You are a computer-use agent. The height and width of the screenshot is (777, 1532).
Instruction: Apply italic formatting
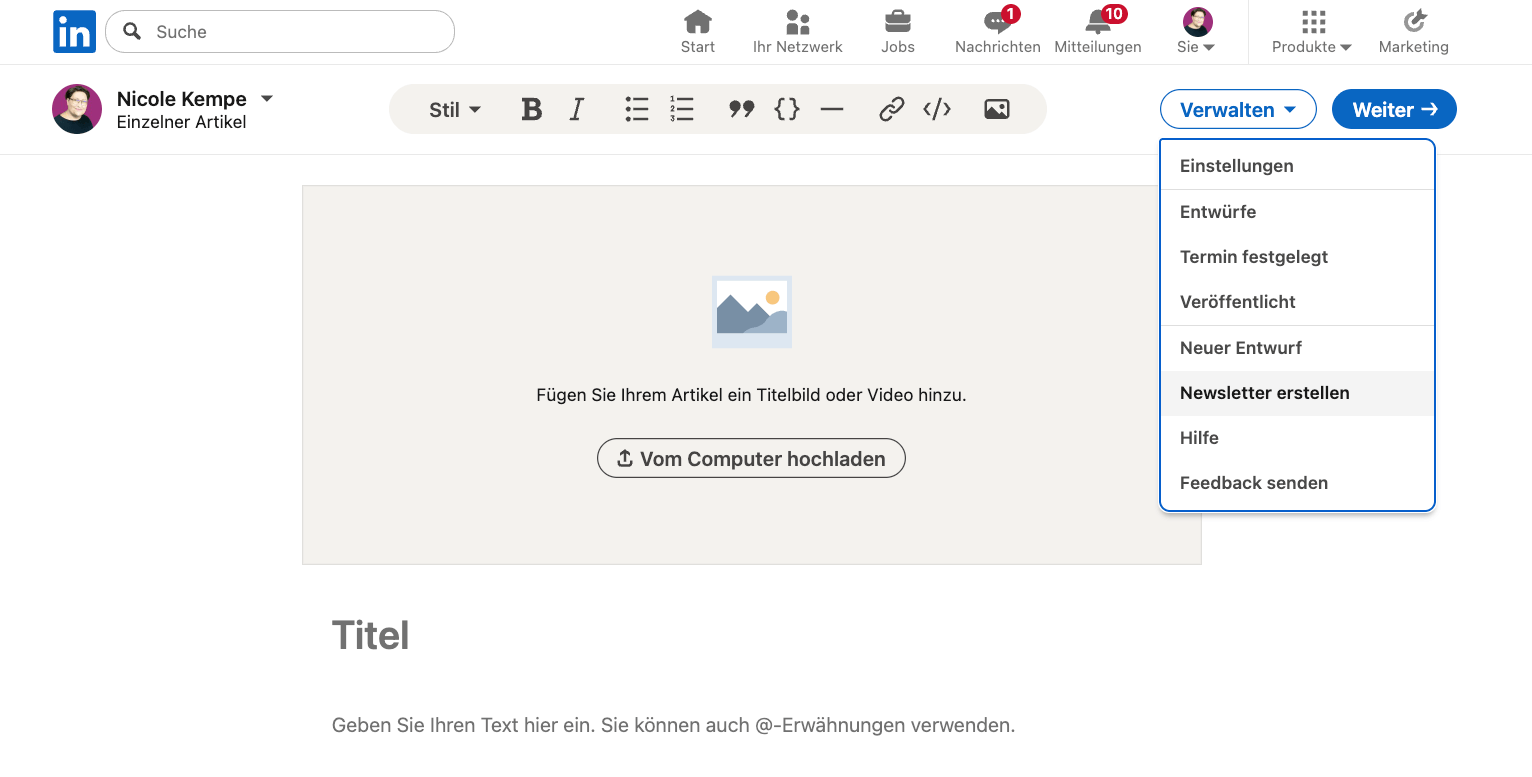click(577, 109)
